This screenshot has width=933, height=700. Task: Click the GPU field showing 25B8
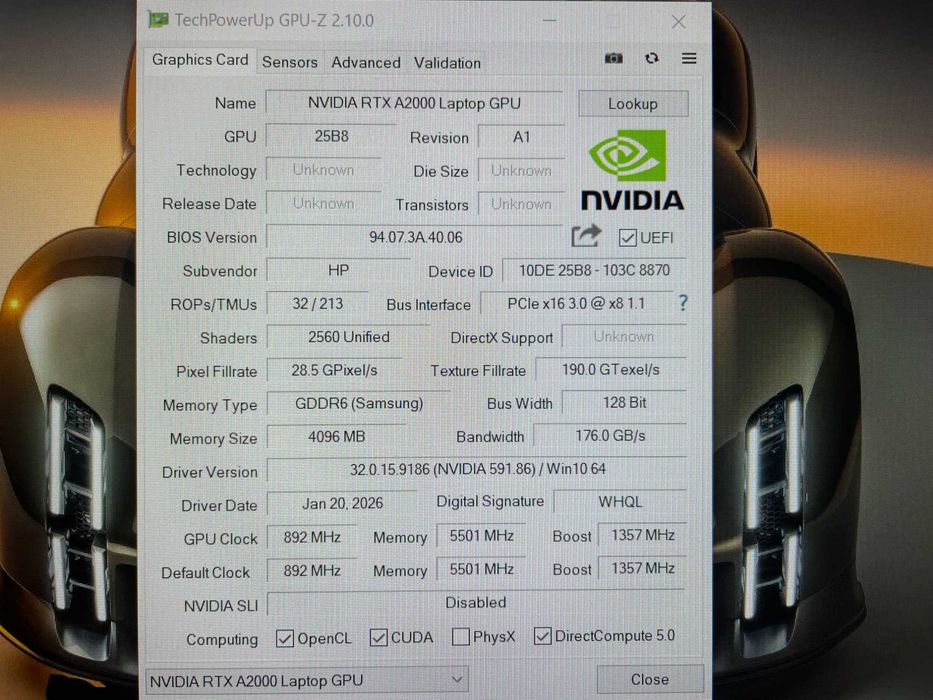[331, 136]
